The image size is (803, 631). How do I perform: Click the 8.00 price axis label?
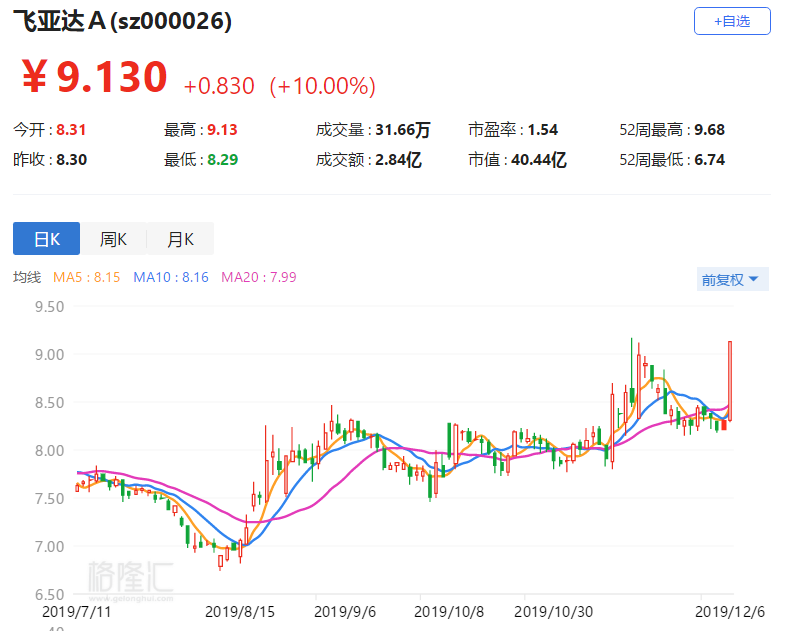[x=49, y=451]
